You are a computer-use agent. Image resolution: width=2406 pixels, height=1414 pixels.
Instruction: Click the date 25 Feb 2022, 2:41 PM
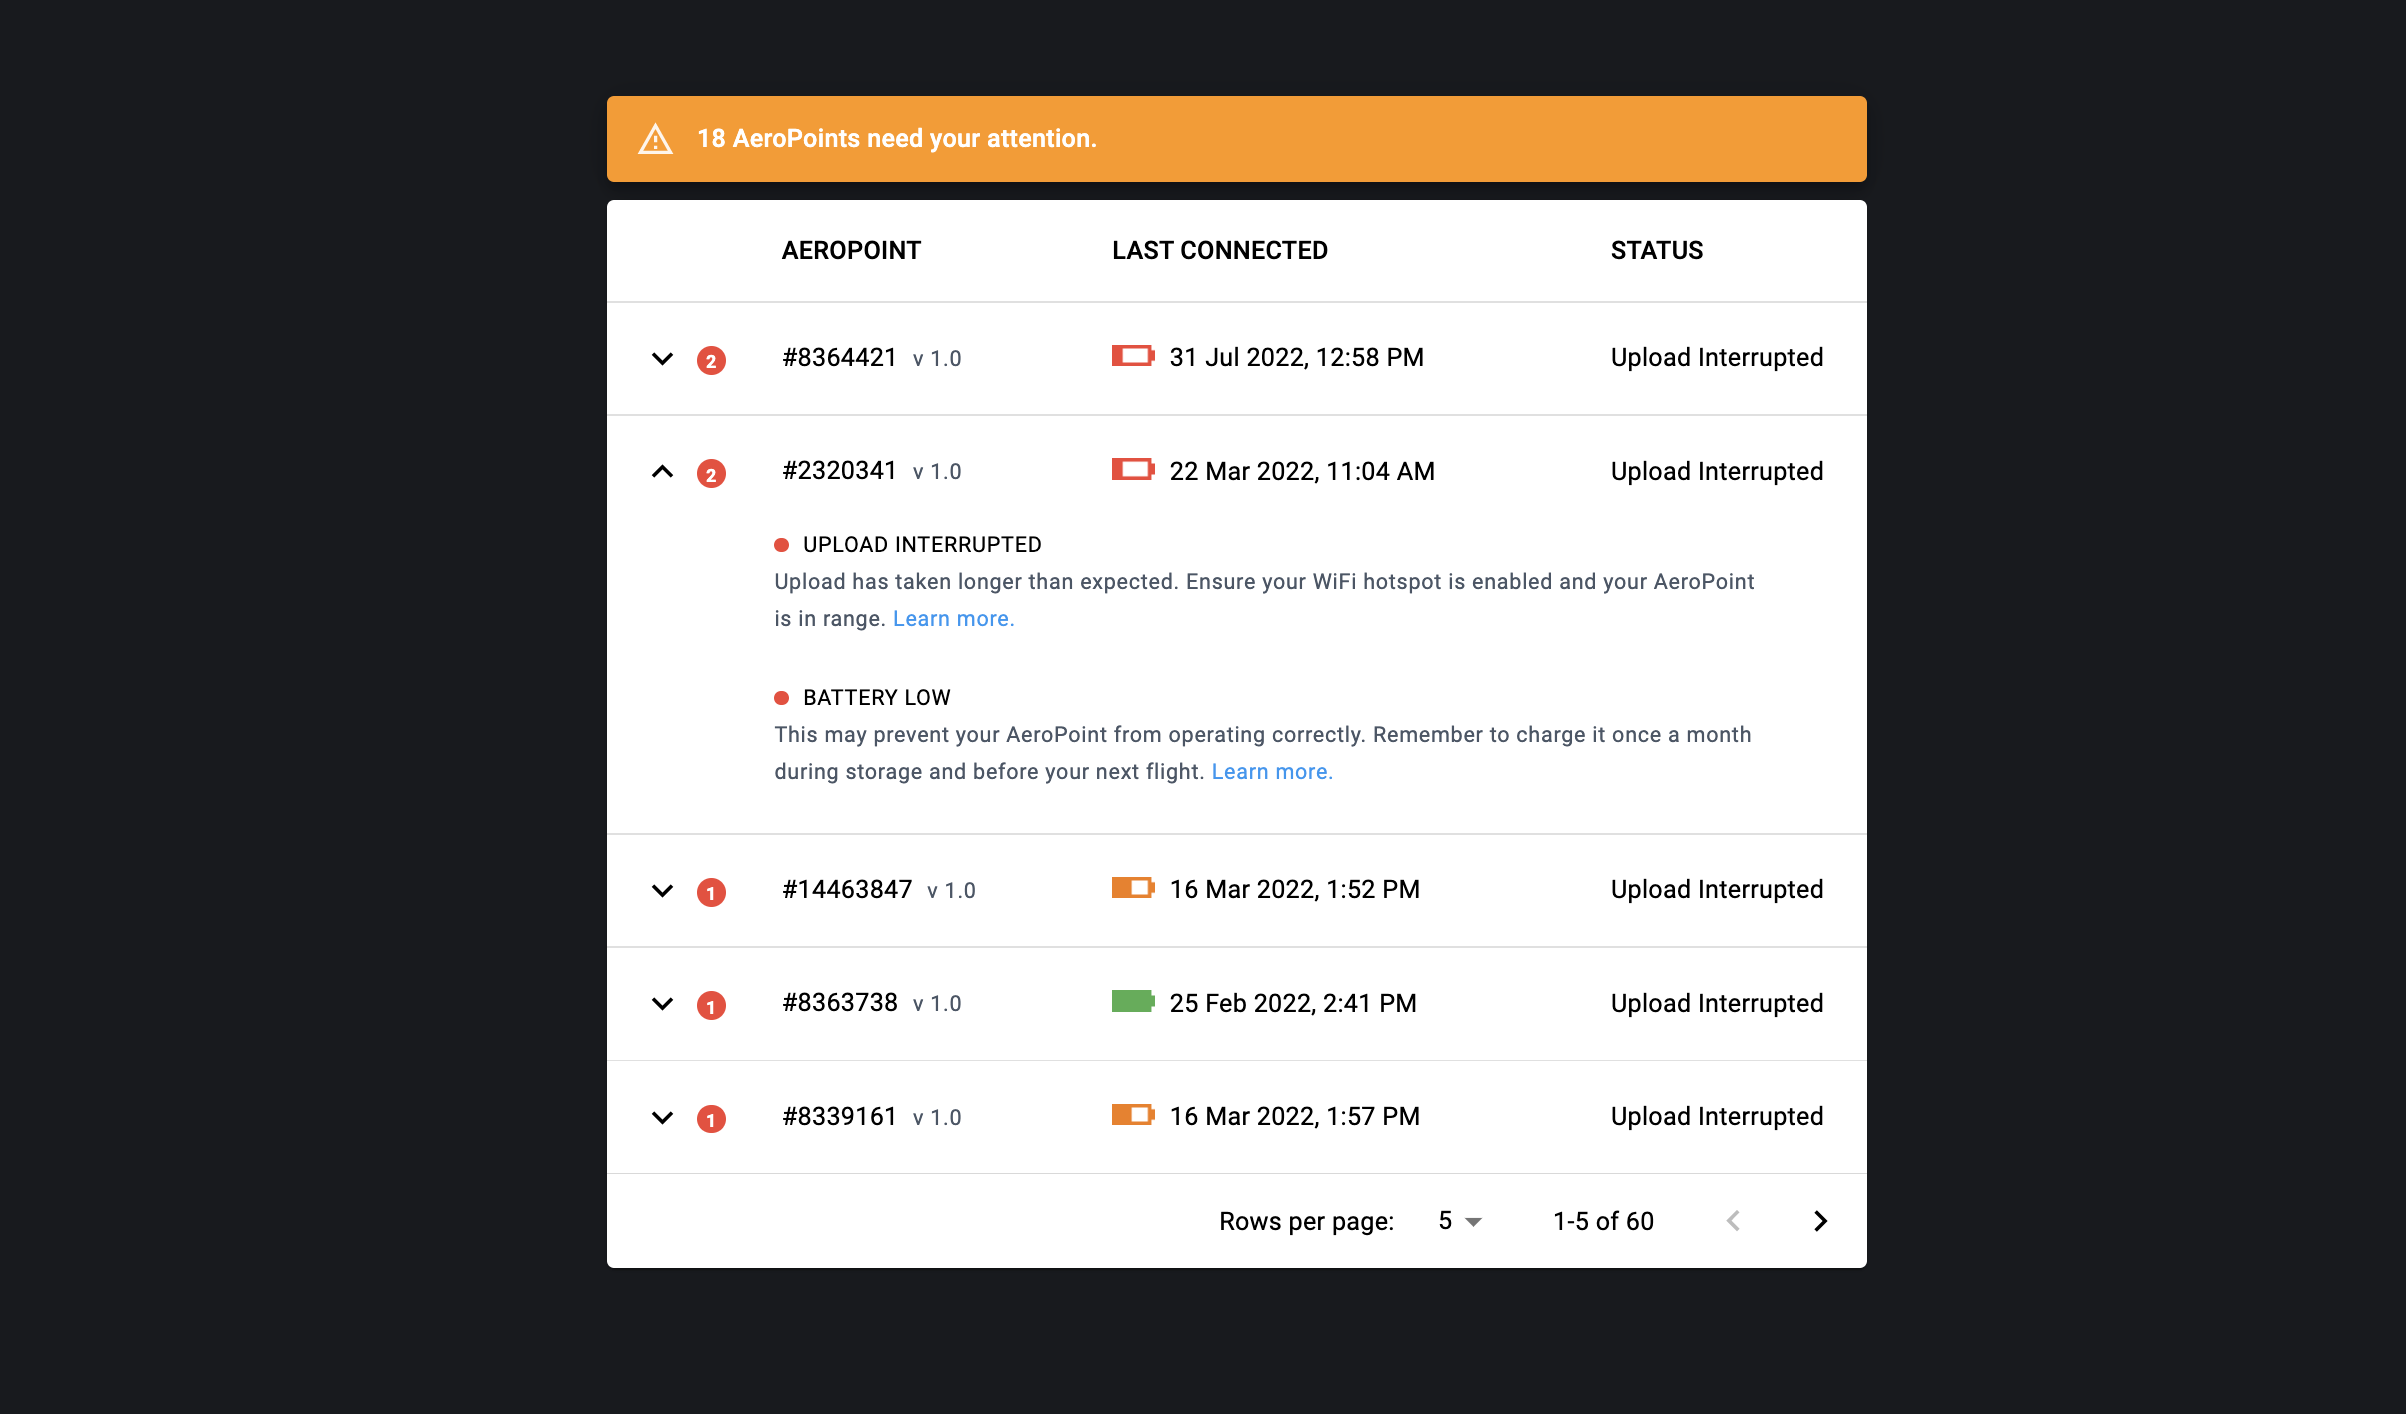click(1293, 1003)
